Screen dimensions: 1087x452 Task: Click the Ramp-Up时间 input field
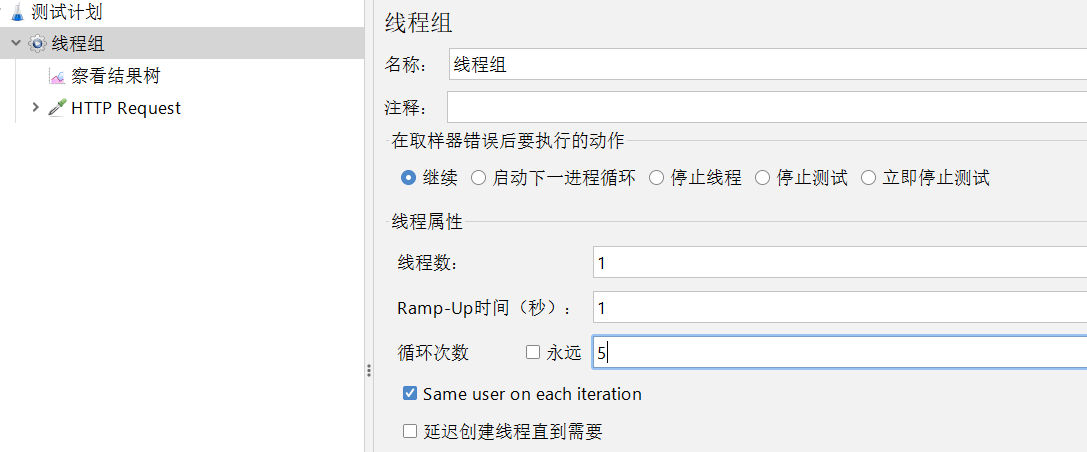[x=838, y=308]
